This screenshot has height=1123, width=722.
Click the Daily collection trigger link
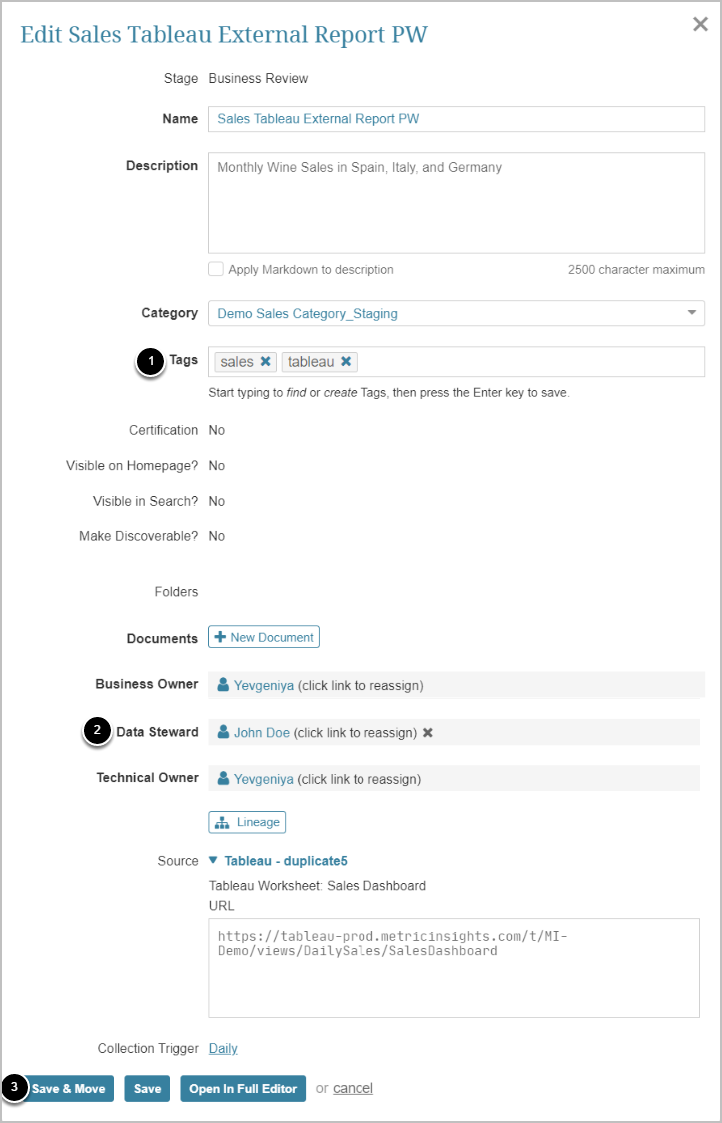point(223,1049)
